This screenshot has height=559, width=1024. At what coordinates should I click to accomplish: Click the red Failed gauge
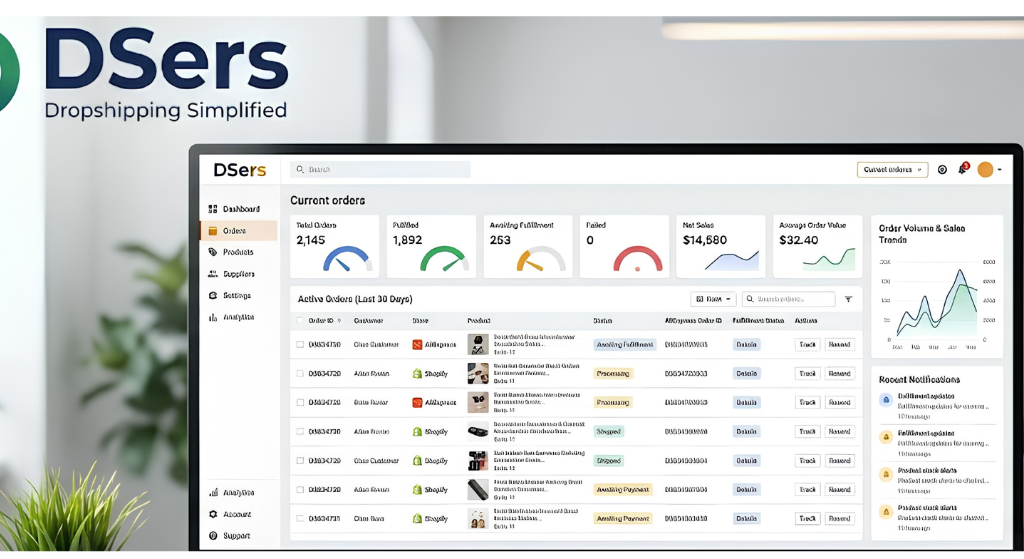(637, 259)
